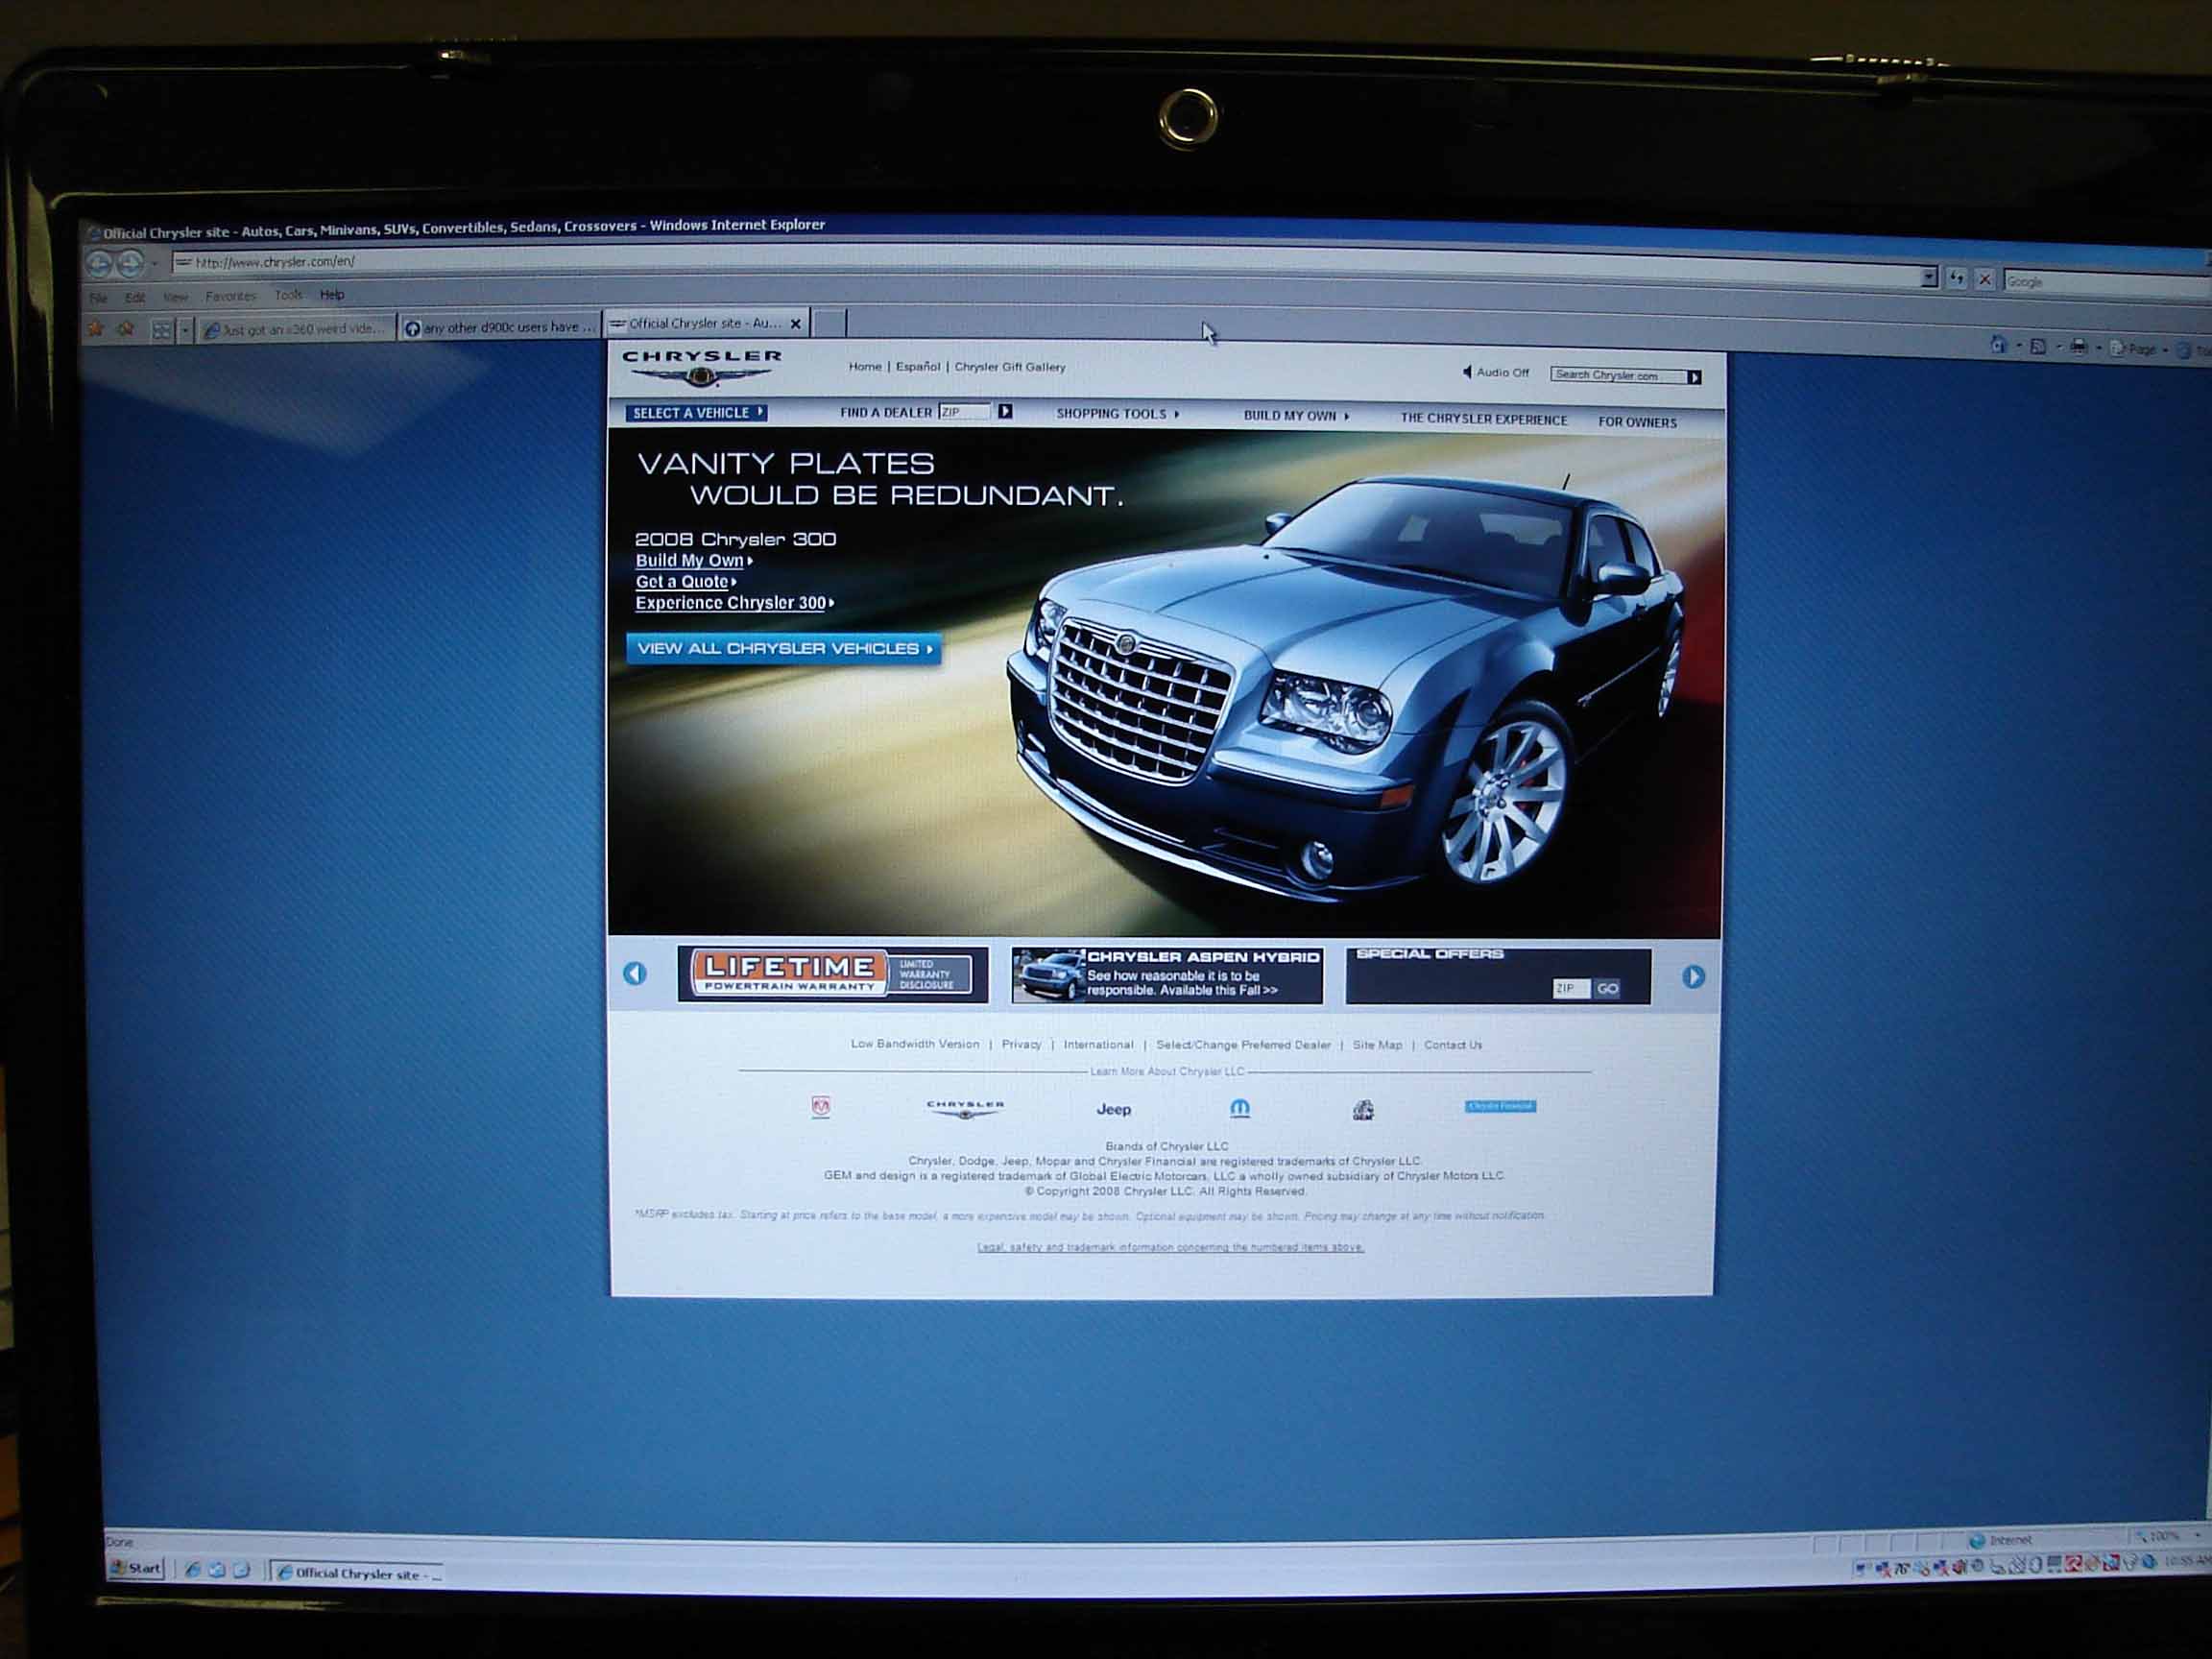Open the Select a Vehicle menu
Screen dimensions: 2212x1659
[696, 413]
